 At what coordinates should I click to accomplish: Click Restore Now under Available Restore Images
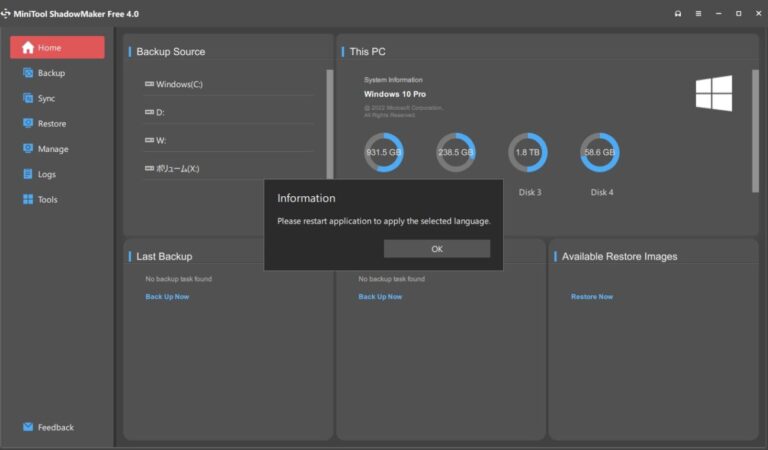click(x=592, y=297)
